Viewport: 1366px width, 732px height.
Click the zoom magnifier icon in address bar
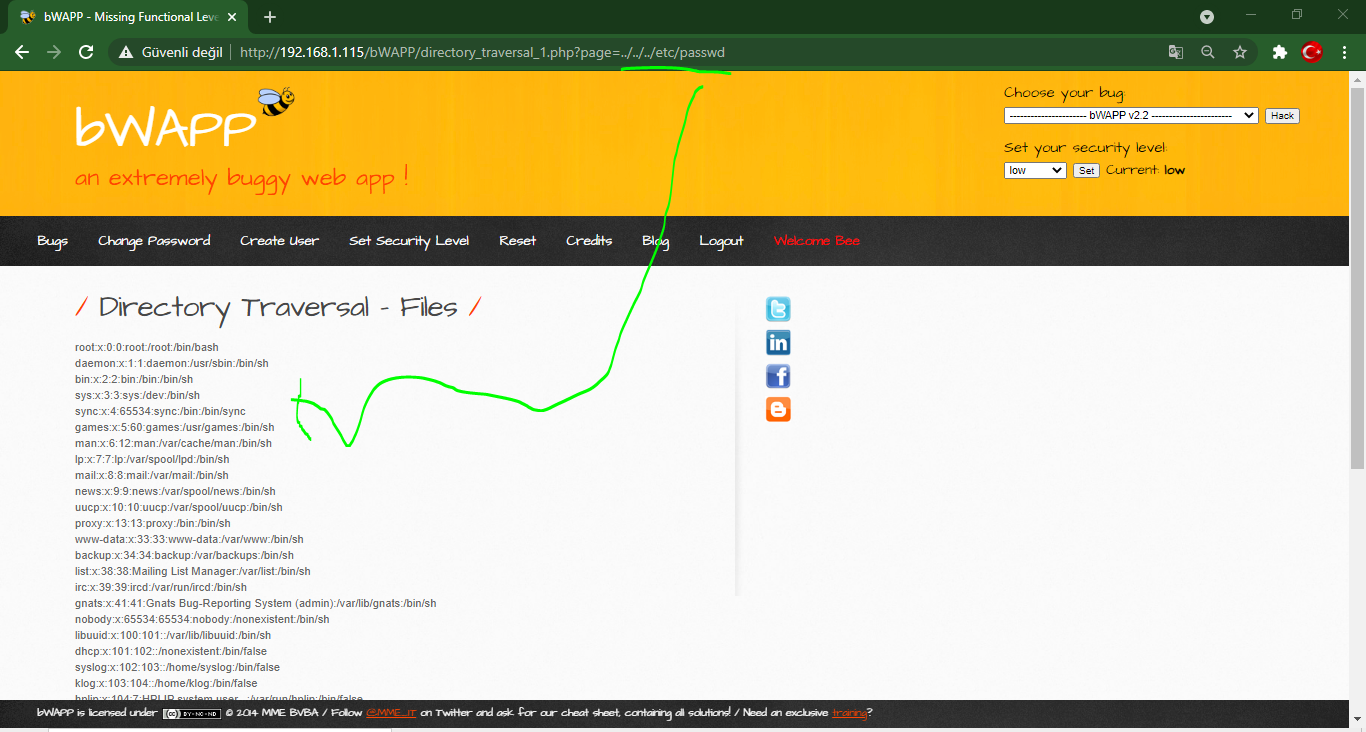coord(1208,52)
